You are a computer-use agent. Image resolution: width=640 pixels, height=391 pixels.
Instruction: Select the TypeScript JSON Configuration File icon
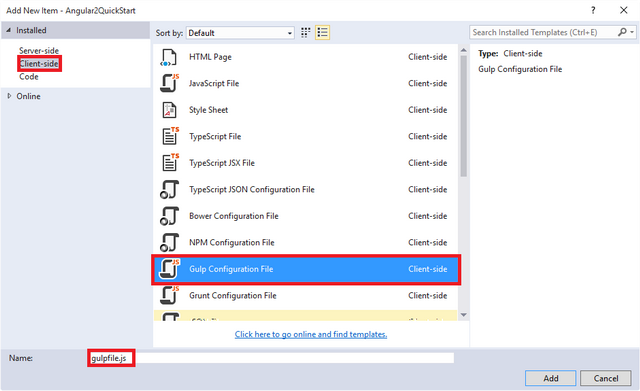(x=169, y=189)
